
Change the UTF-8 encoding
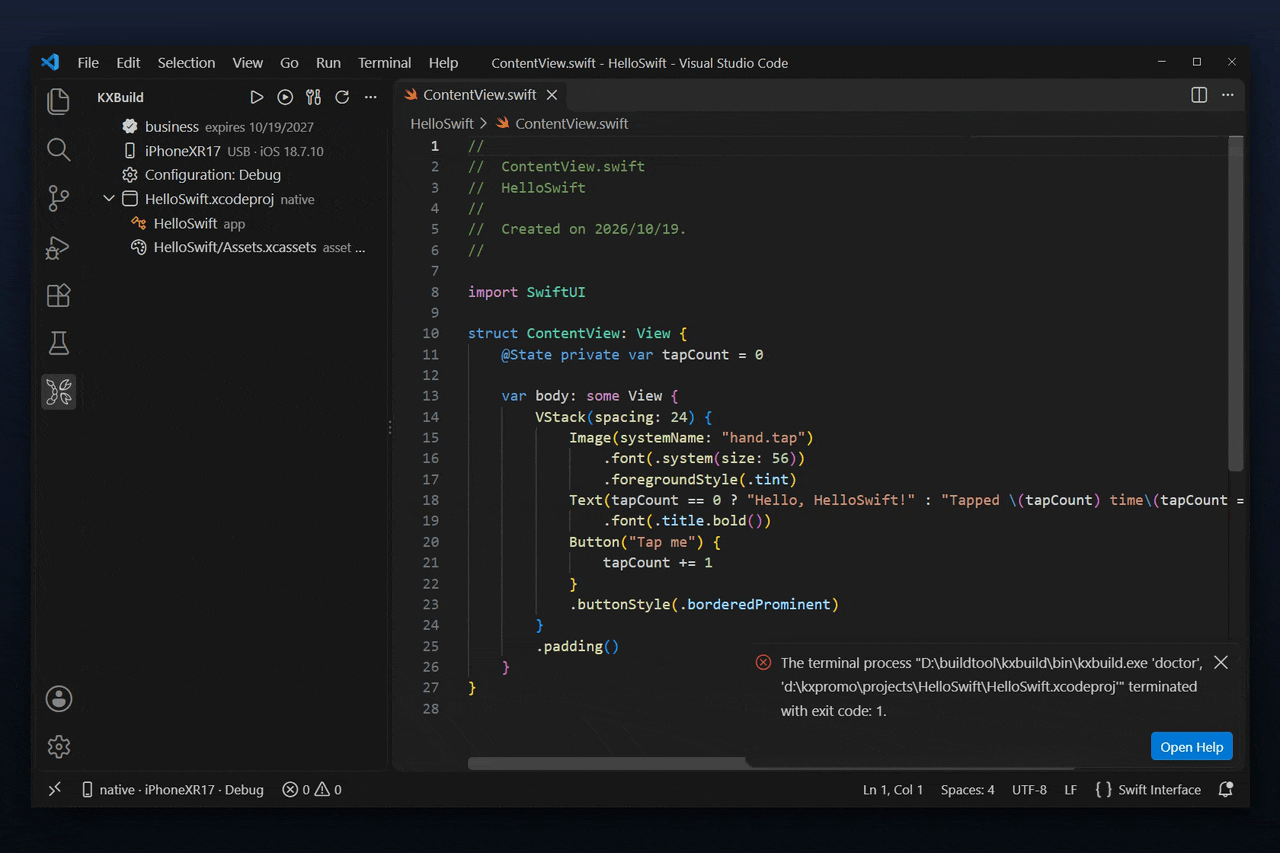1029,790
